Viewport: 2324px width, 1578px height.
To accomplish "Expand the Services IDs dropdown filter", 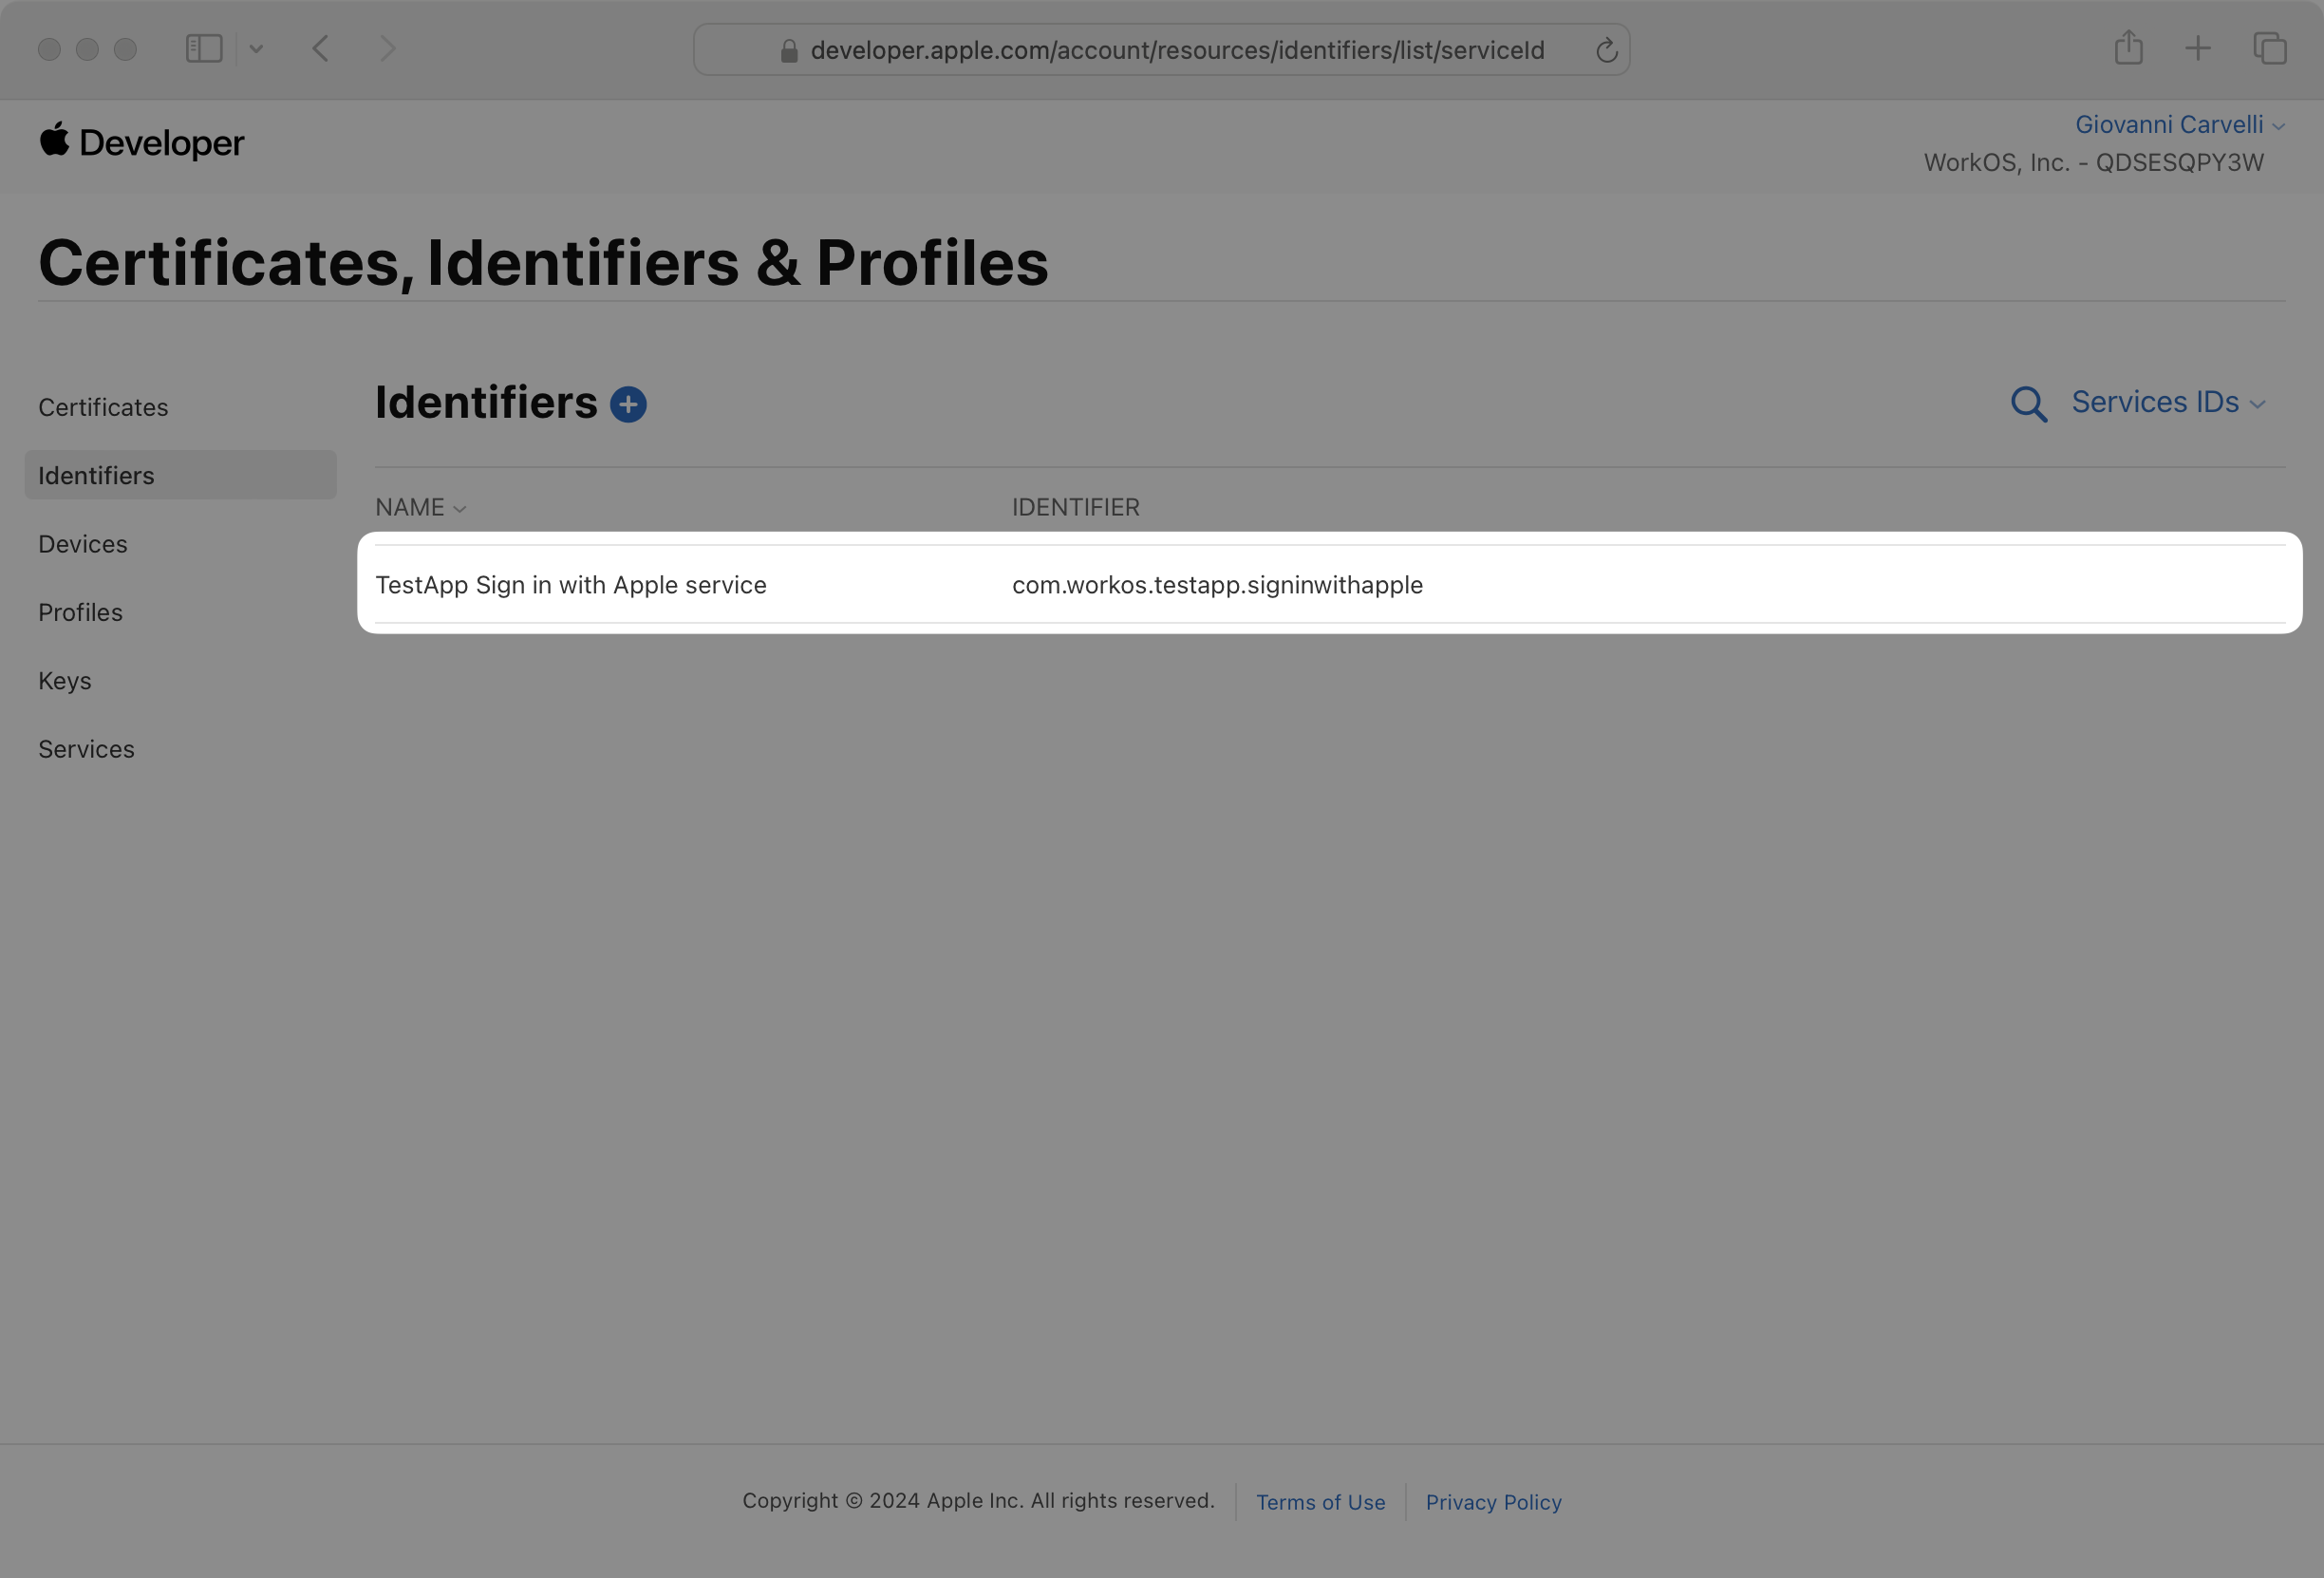I will (x=2169, y=404).
